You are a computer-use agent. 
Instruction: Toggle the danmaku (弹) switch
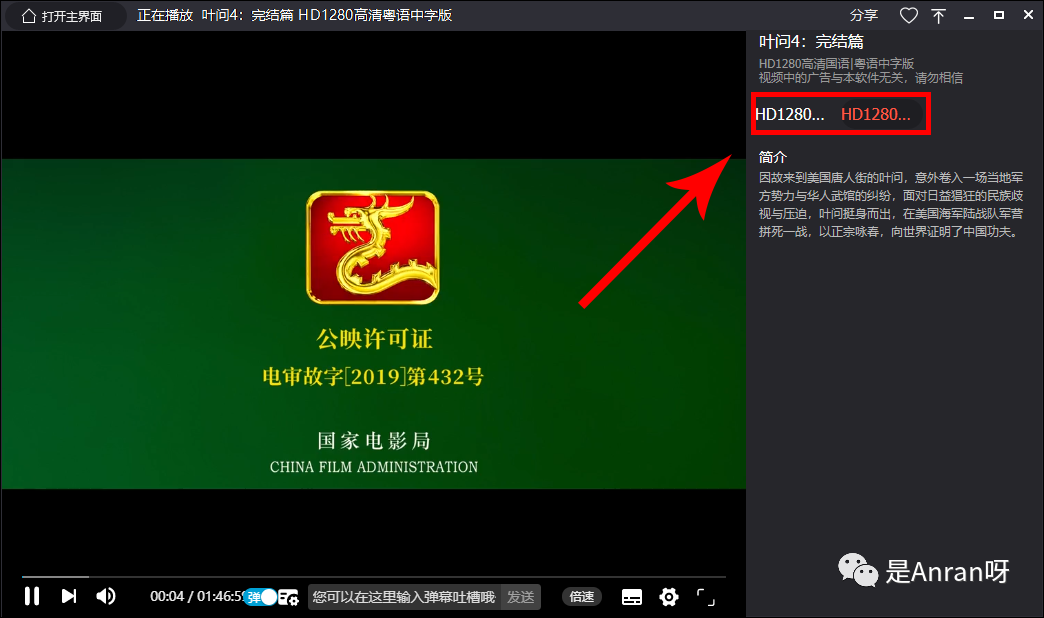[x=262, y=597]
